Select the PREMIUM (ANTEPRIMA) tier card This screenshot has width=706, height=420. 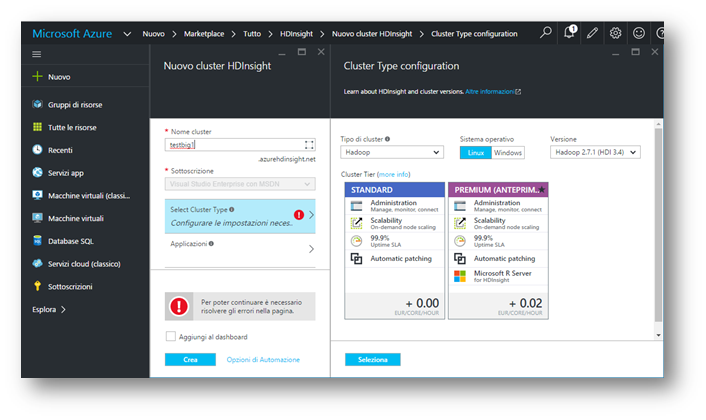(x=498, y=251)
